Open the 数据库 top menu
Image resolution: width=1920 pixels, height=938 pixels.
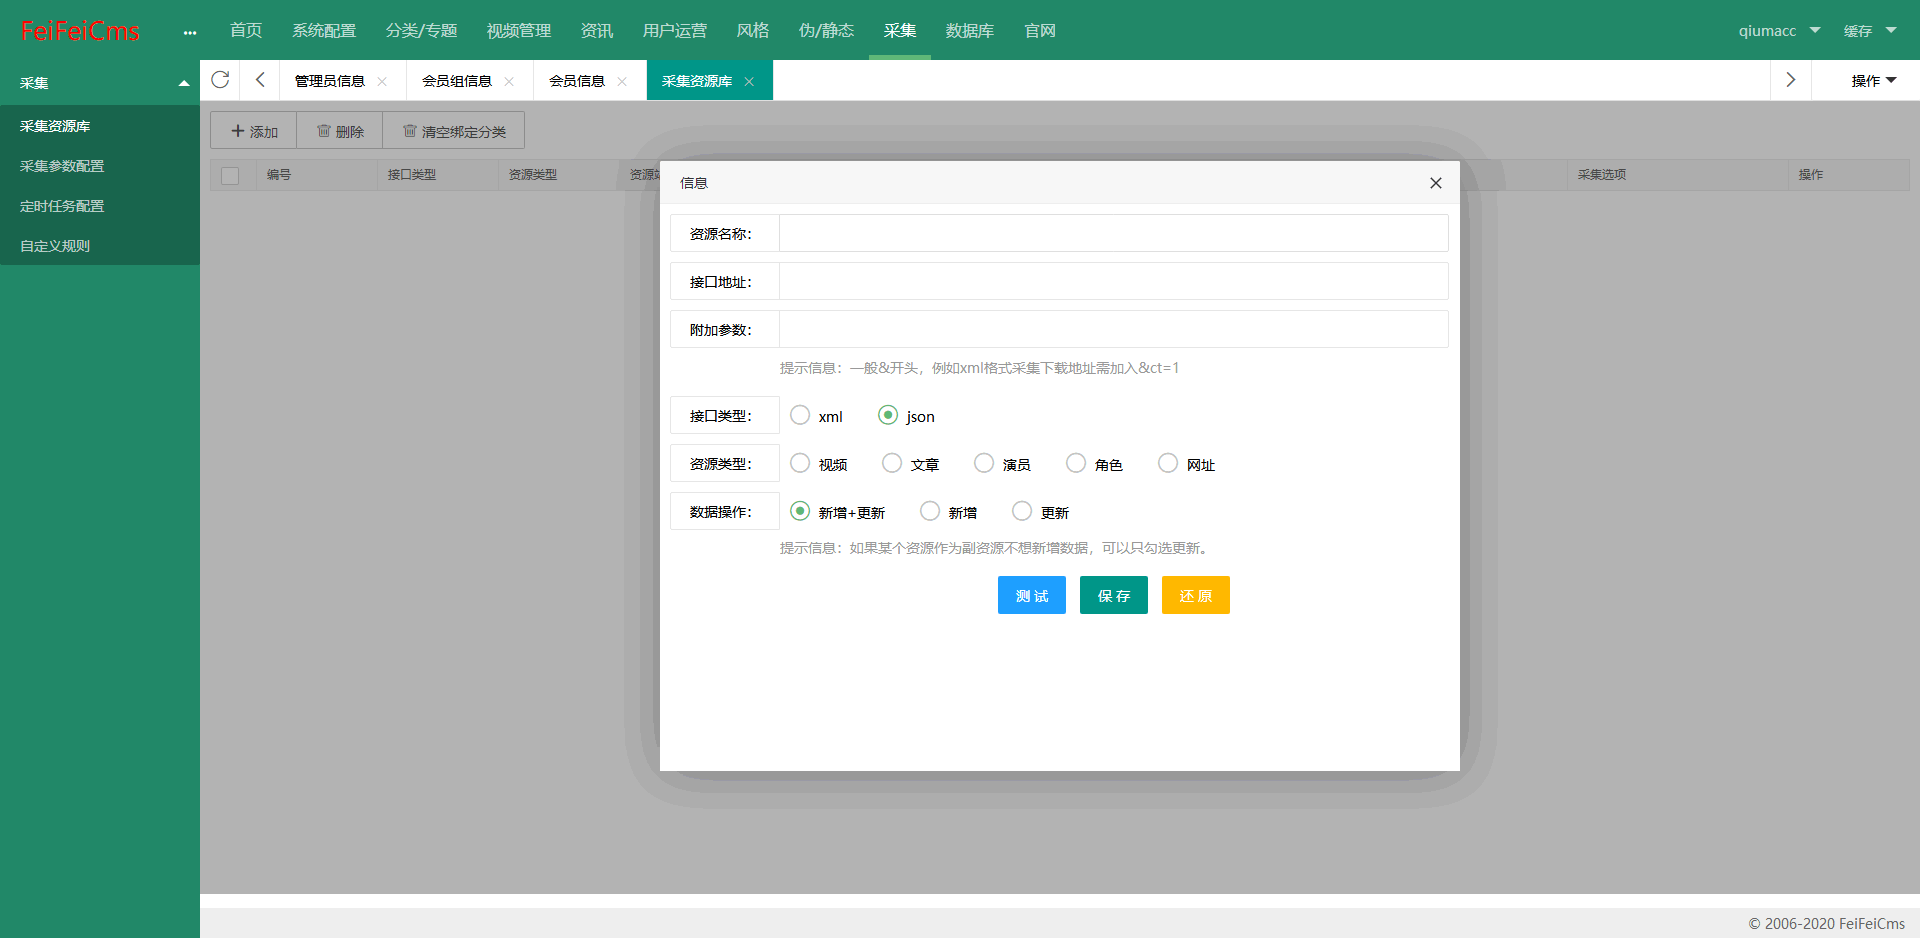(969, 31)
